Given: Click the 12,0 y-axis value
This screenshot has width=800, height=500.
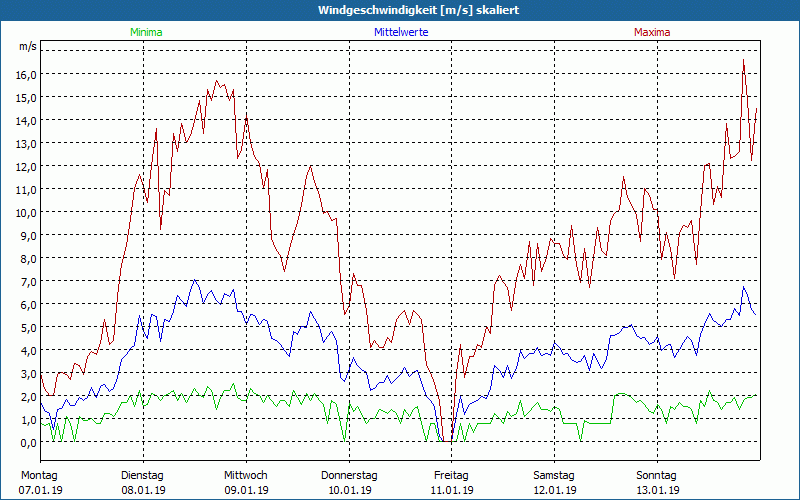Looking at the screenshot, I should (x=28, y=166).
